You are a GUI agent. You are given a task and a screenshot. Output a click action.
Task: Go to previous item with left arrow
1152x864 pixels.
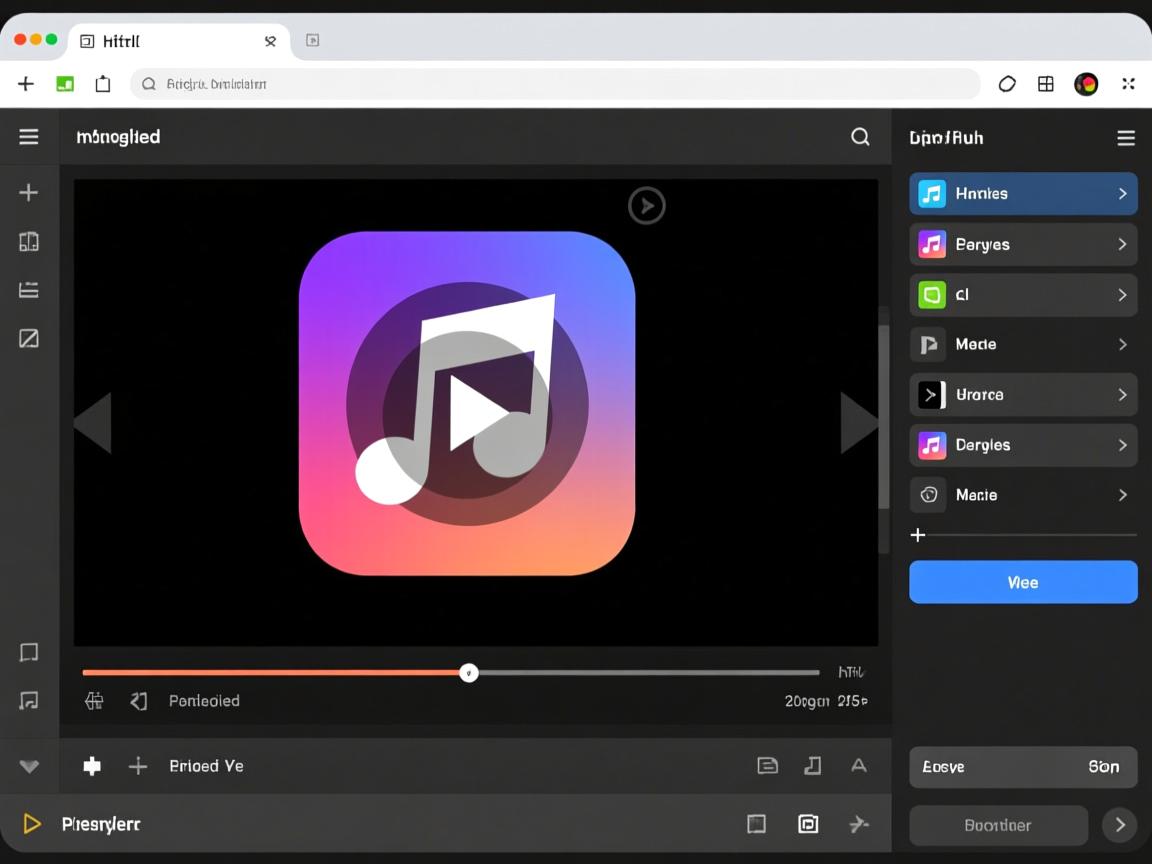coord(93,423)
